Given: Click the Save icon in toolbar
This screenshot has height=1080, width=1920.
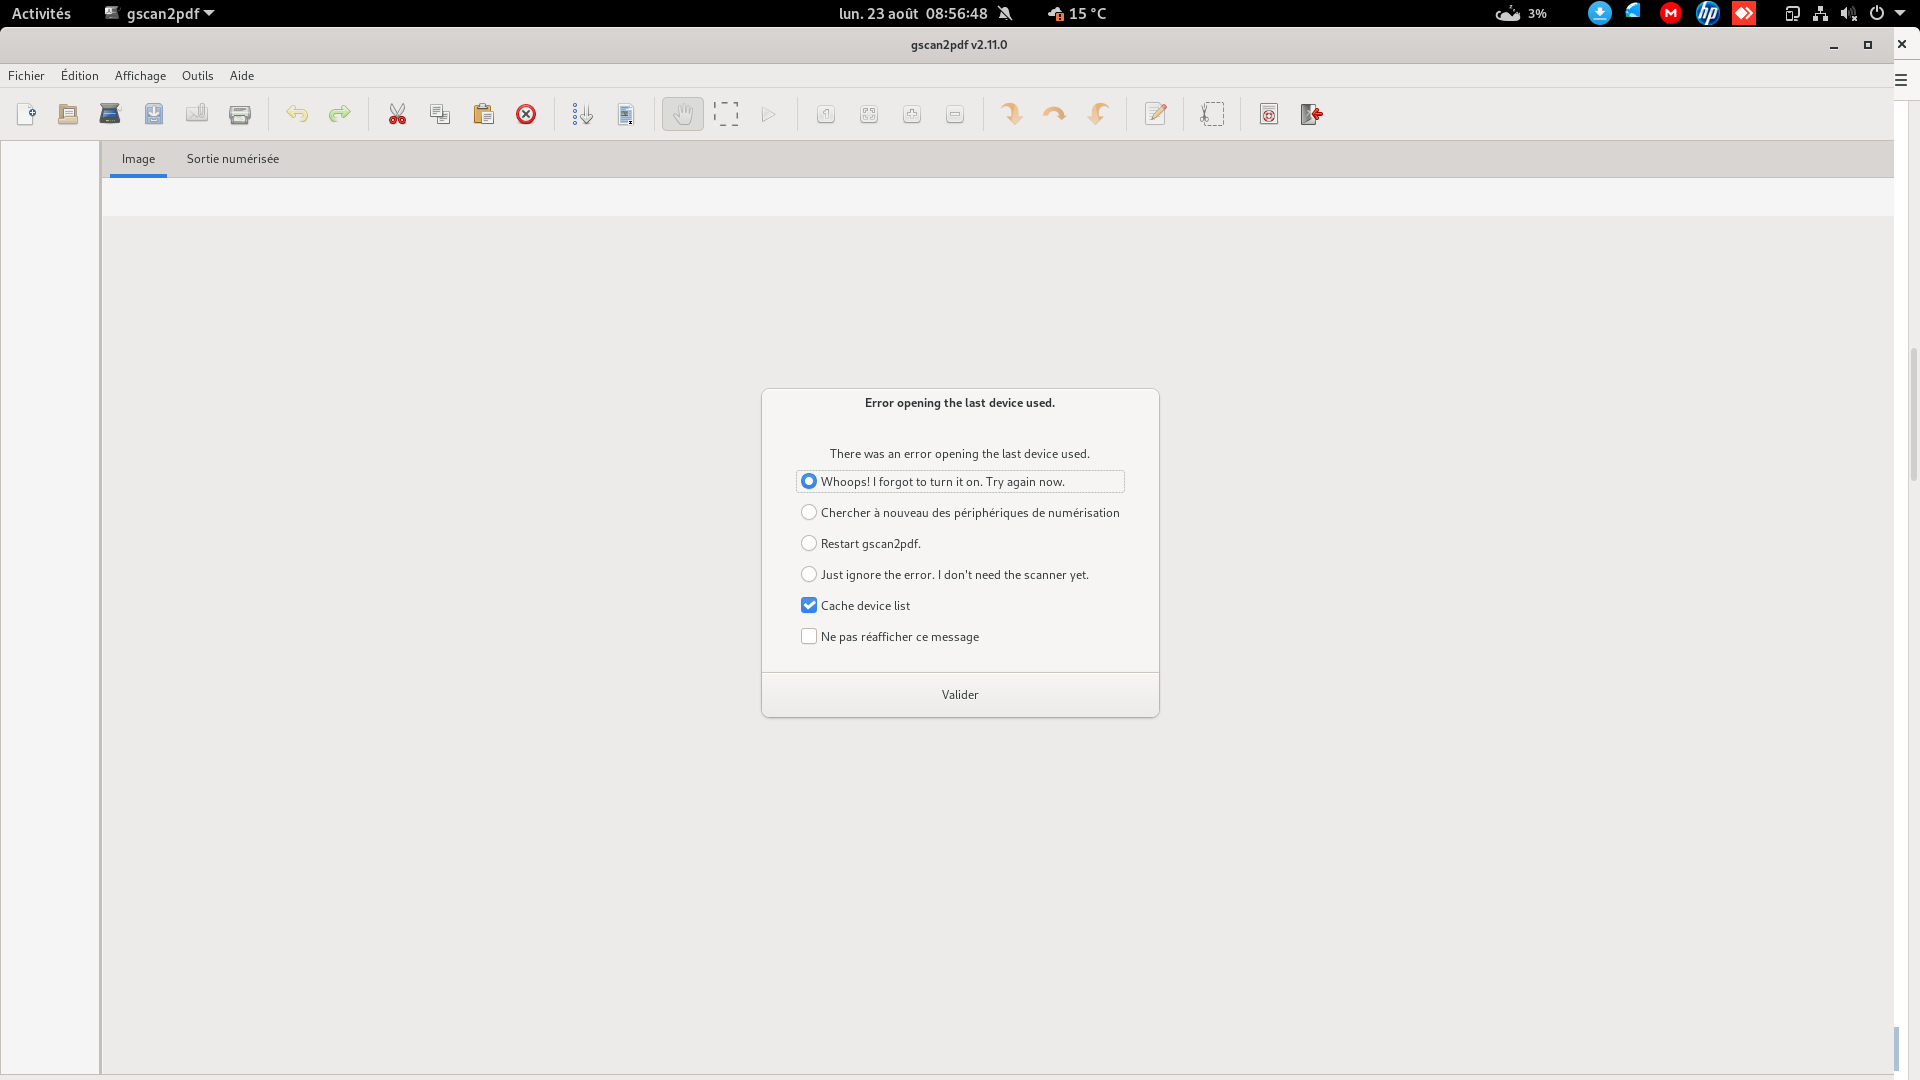Looking at the screenshot, I should pos(154,114).
